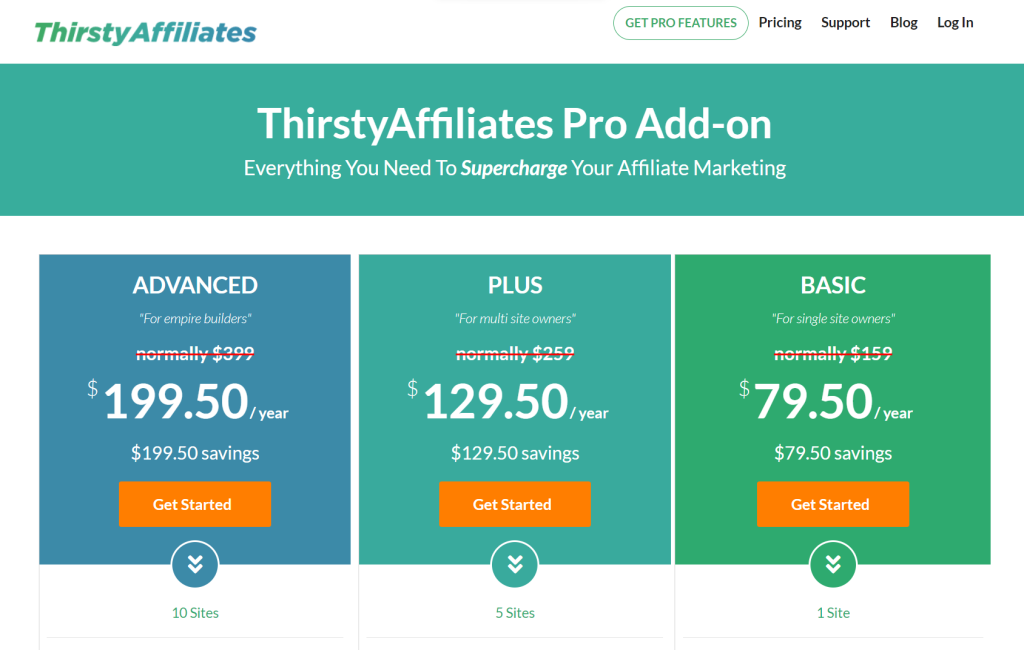Click the ThirstyAffiliates logo

click(x=145, y=32)
